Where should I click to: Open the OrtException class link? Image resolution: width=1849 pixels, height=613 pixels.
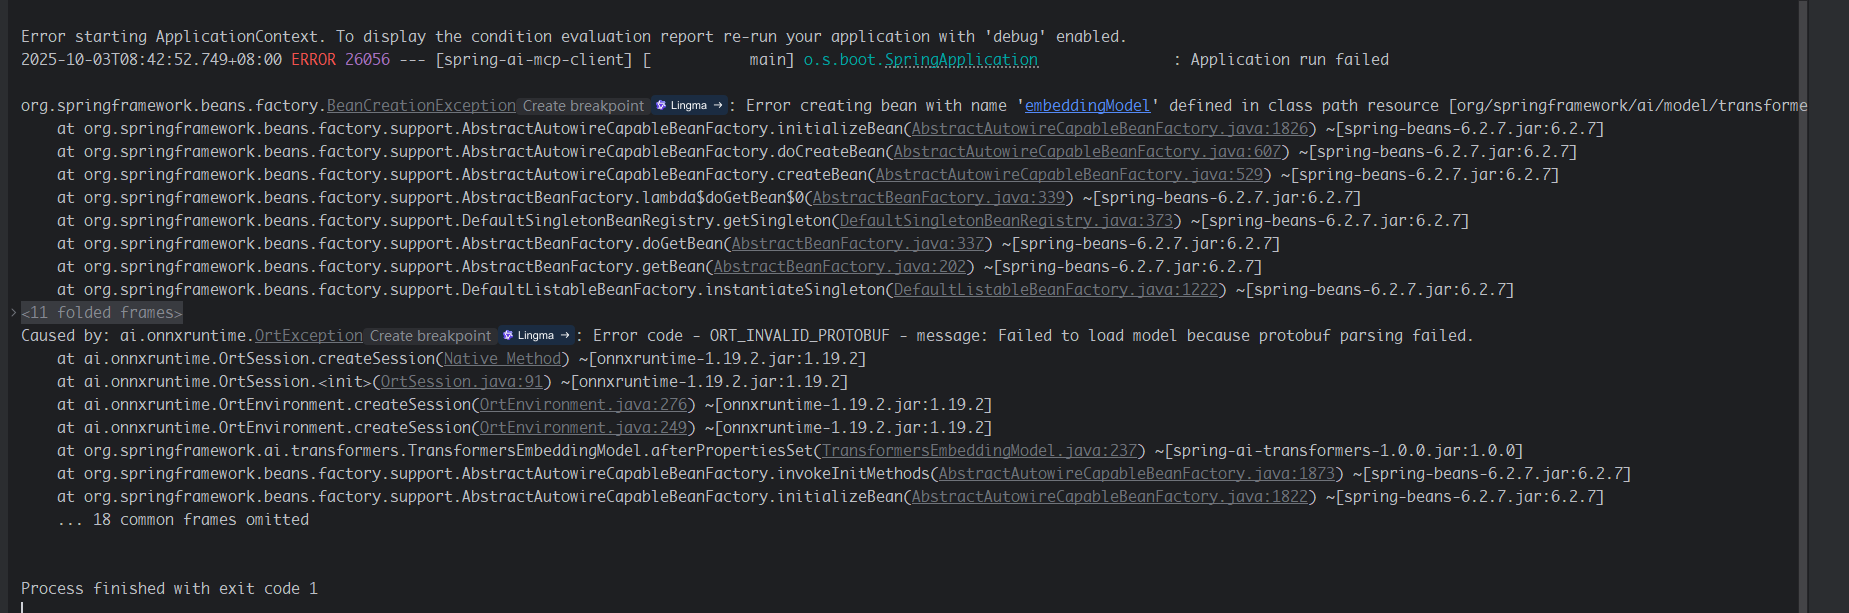pos(308,336)
